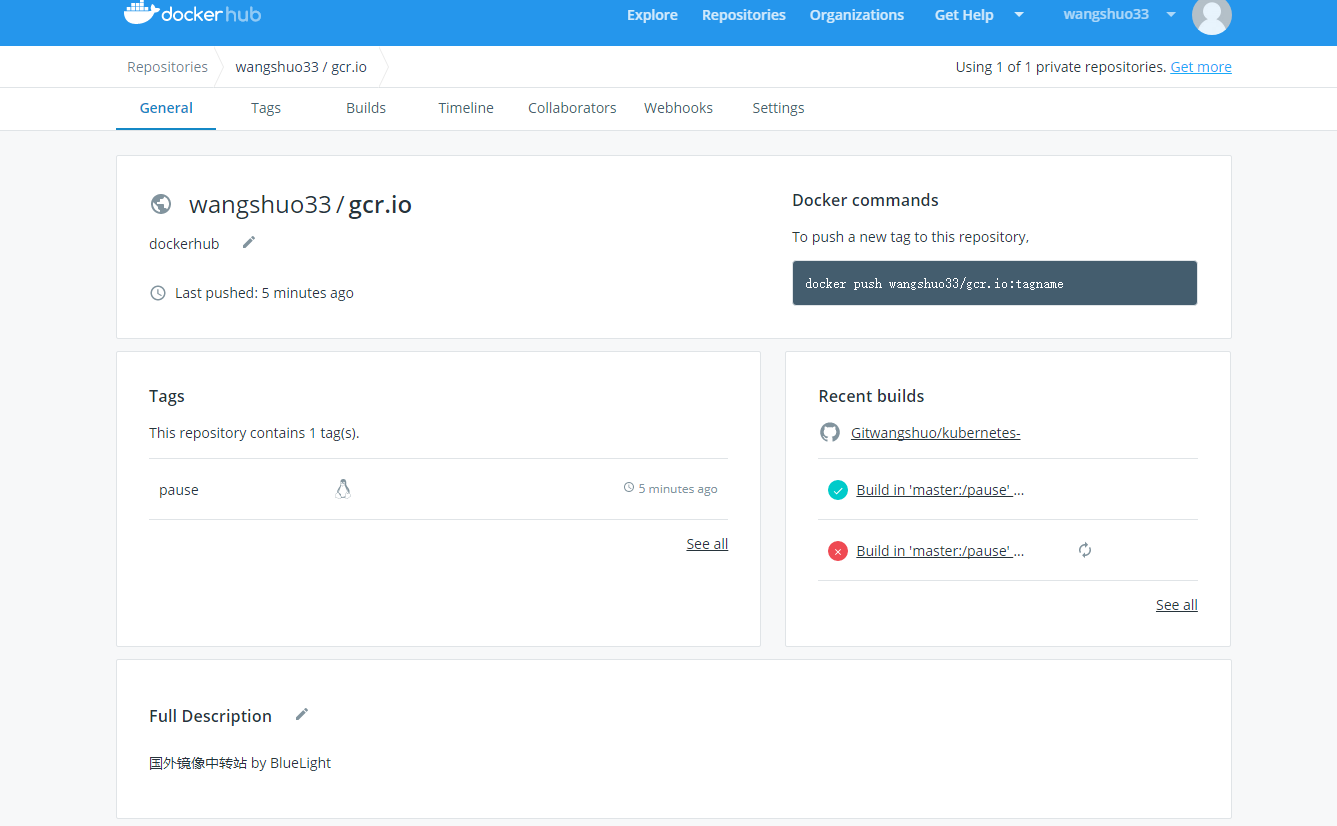The height and width of the screenshot is (826, 1337).
Task: Click the clock icon in pause tag row
Action: (629, 488)
